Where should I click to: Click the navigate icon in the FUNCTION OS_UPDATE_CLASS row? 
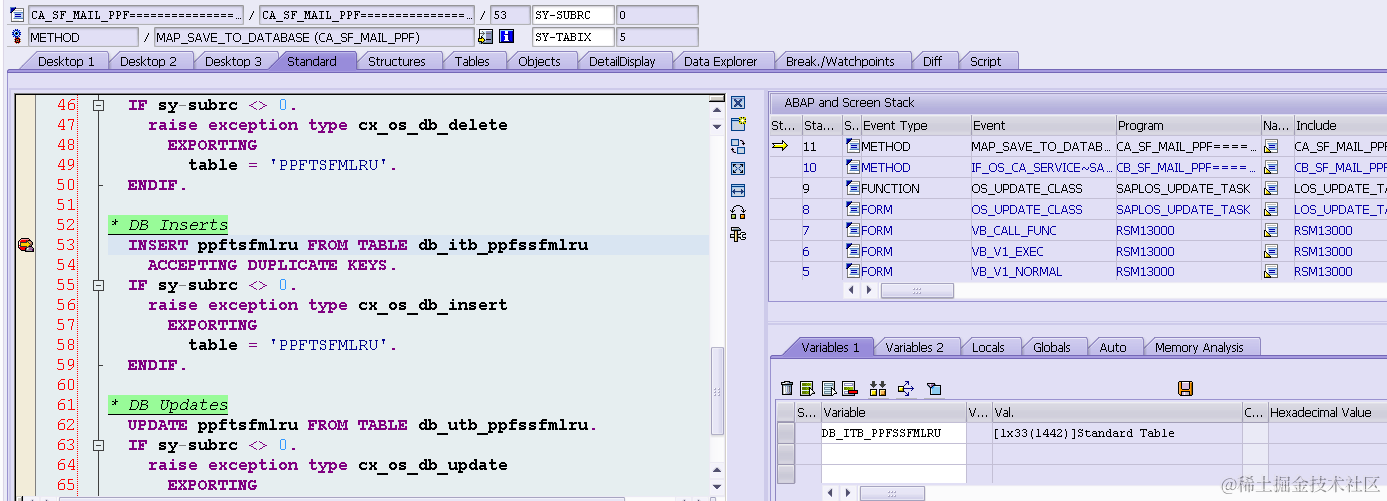coord(1271,189)
